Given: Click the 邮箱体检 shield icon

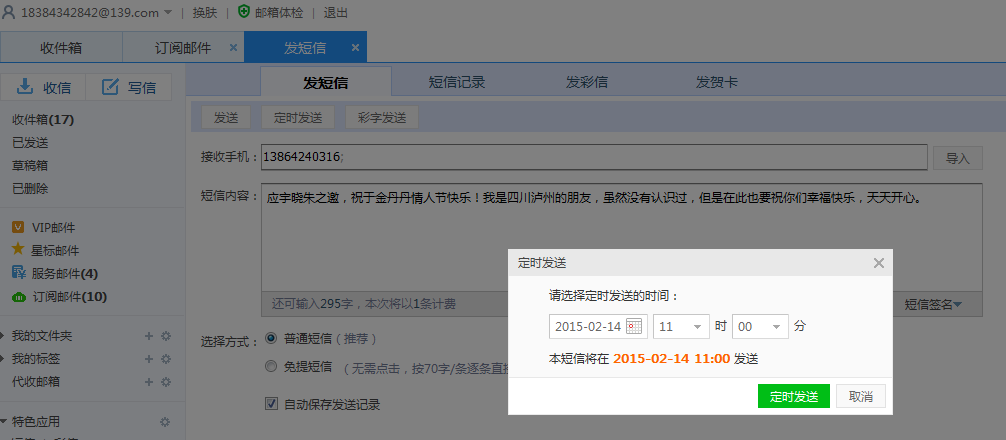Looking at the screenshot, I should [x=244, y=12].
